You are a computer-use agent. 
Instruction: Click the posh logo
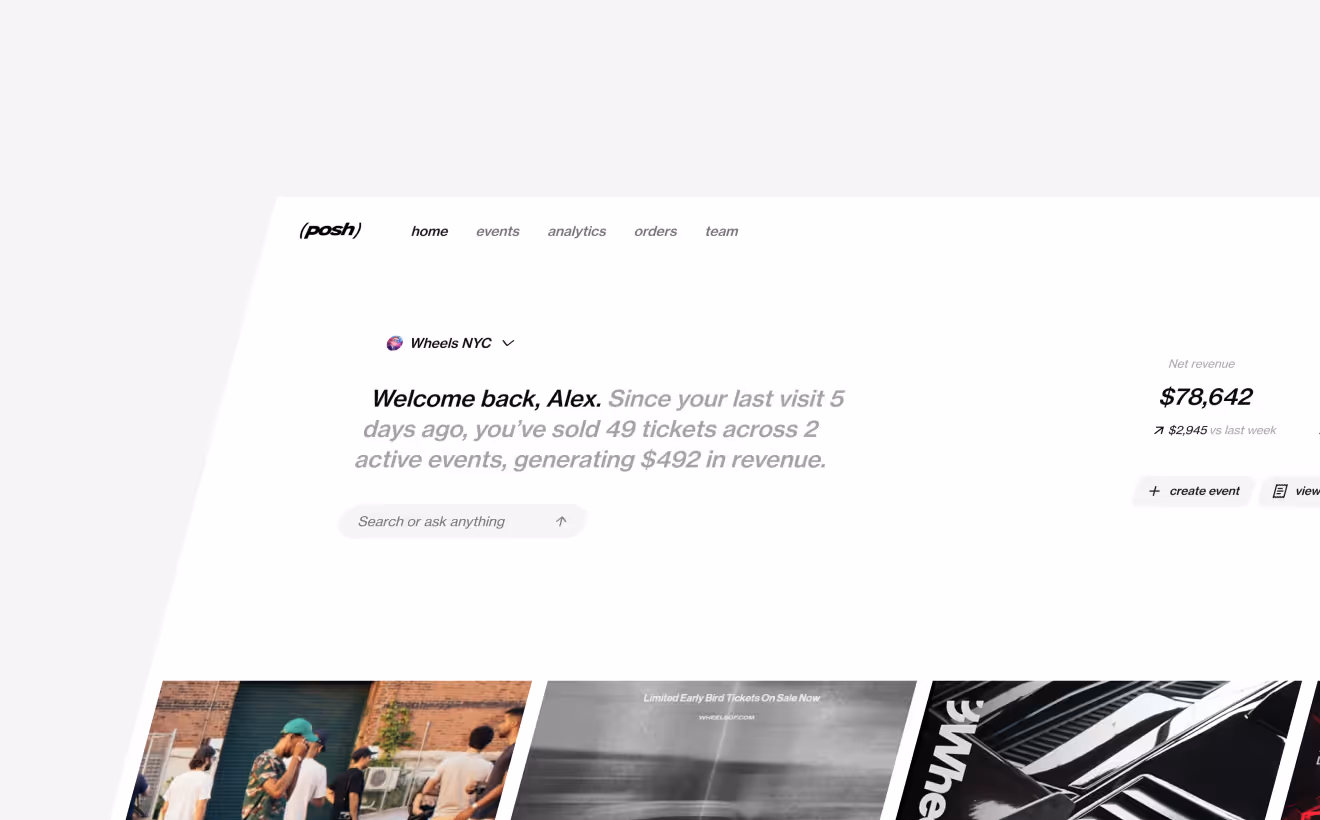tap(330, 230)
